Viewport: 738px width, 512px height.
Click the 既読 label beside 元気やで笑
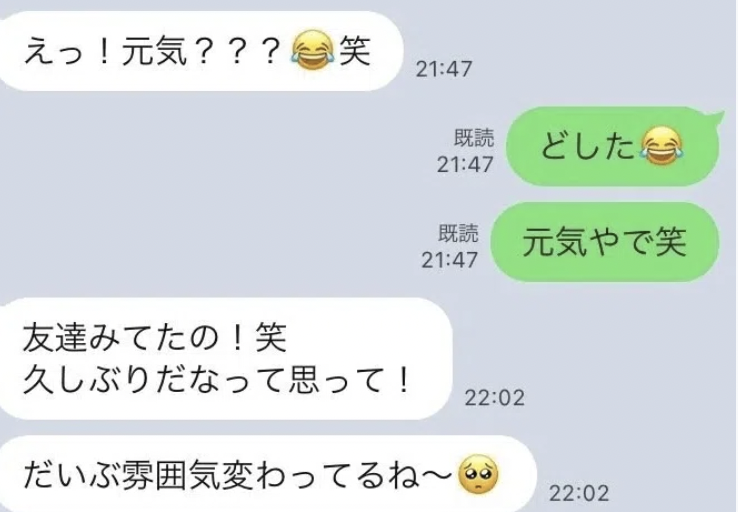click(x=458, y=233)
